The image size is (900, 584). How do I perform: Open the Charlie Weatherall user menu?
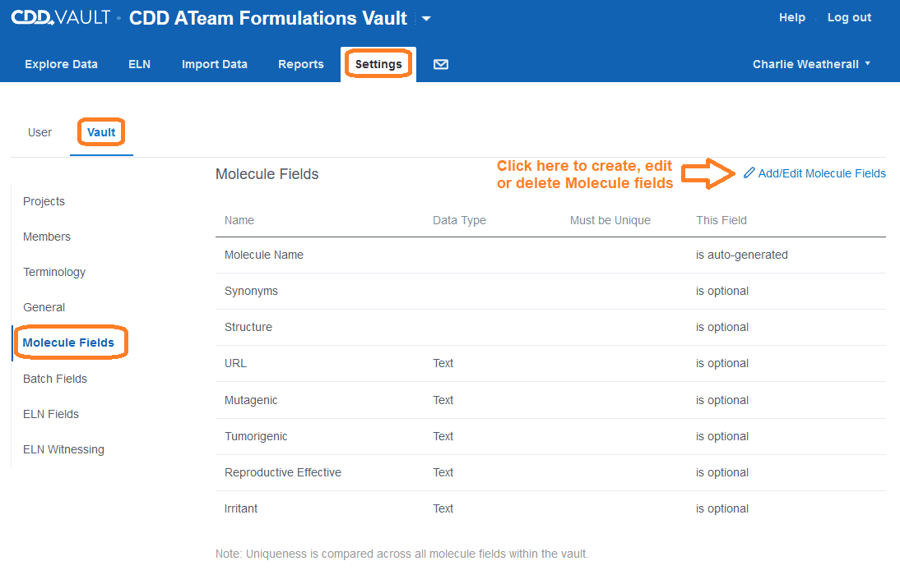pos(811,64)
